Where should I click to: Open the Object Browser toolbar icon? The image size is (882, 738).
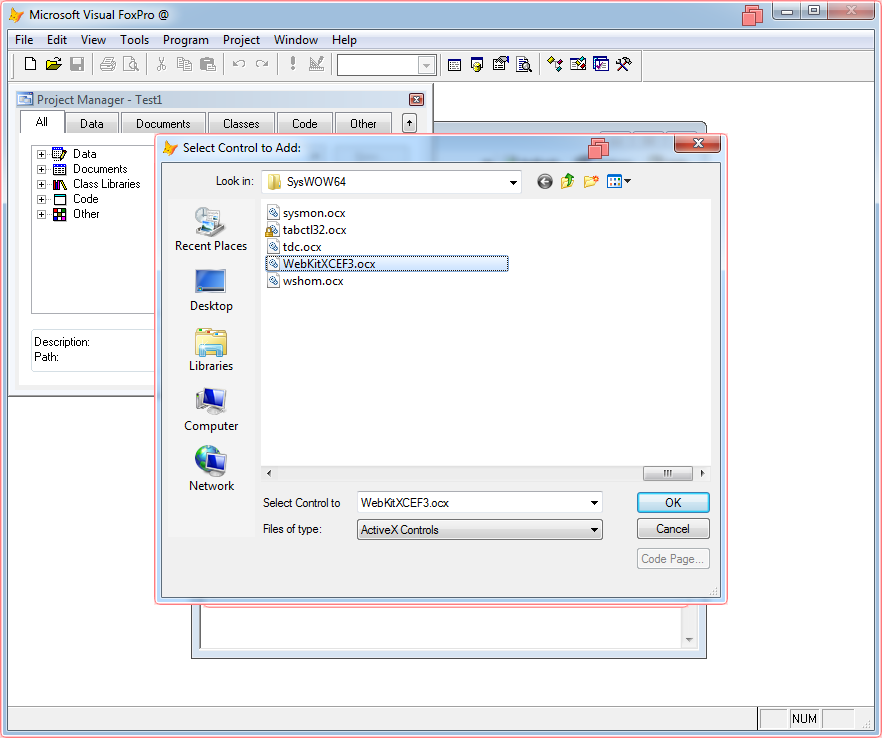[x=578, y=64]
